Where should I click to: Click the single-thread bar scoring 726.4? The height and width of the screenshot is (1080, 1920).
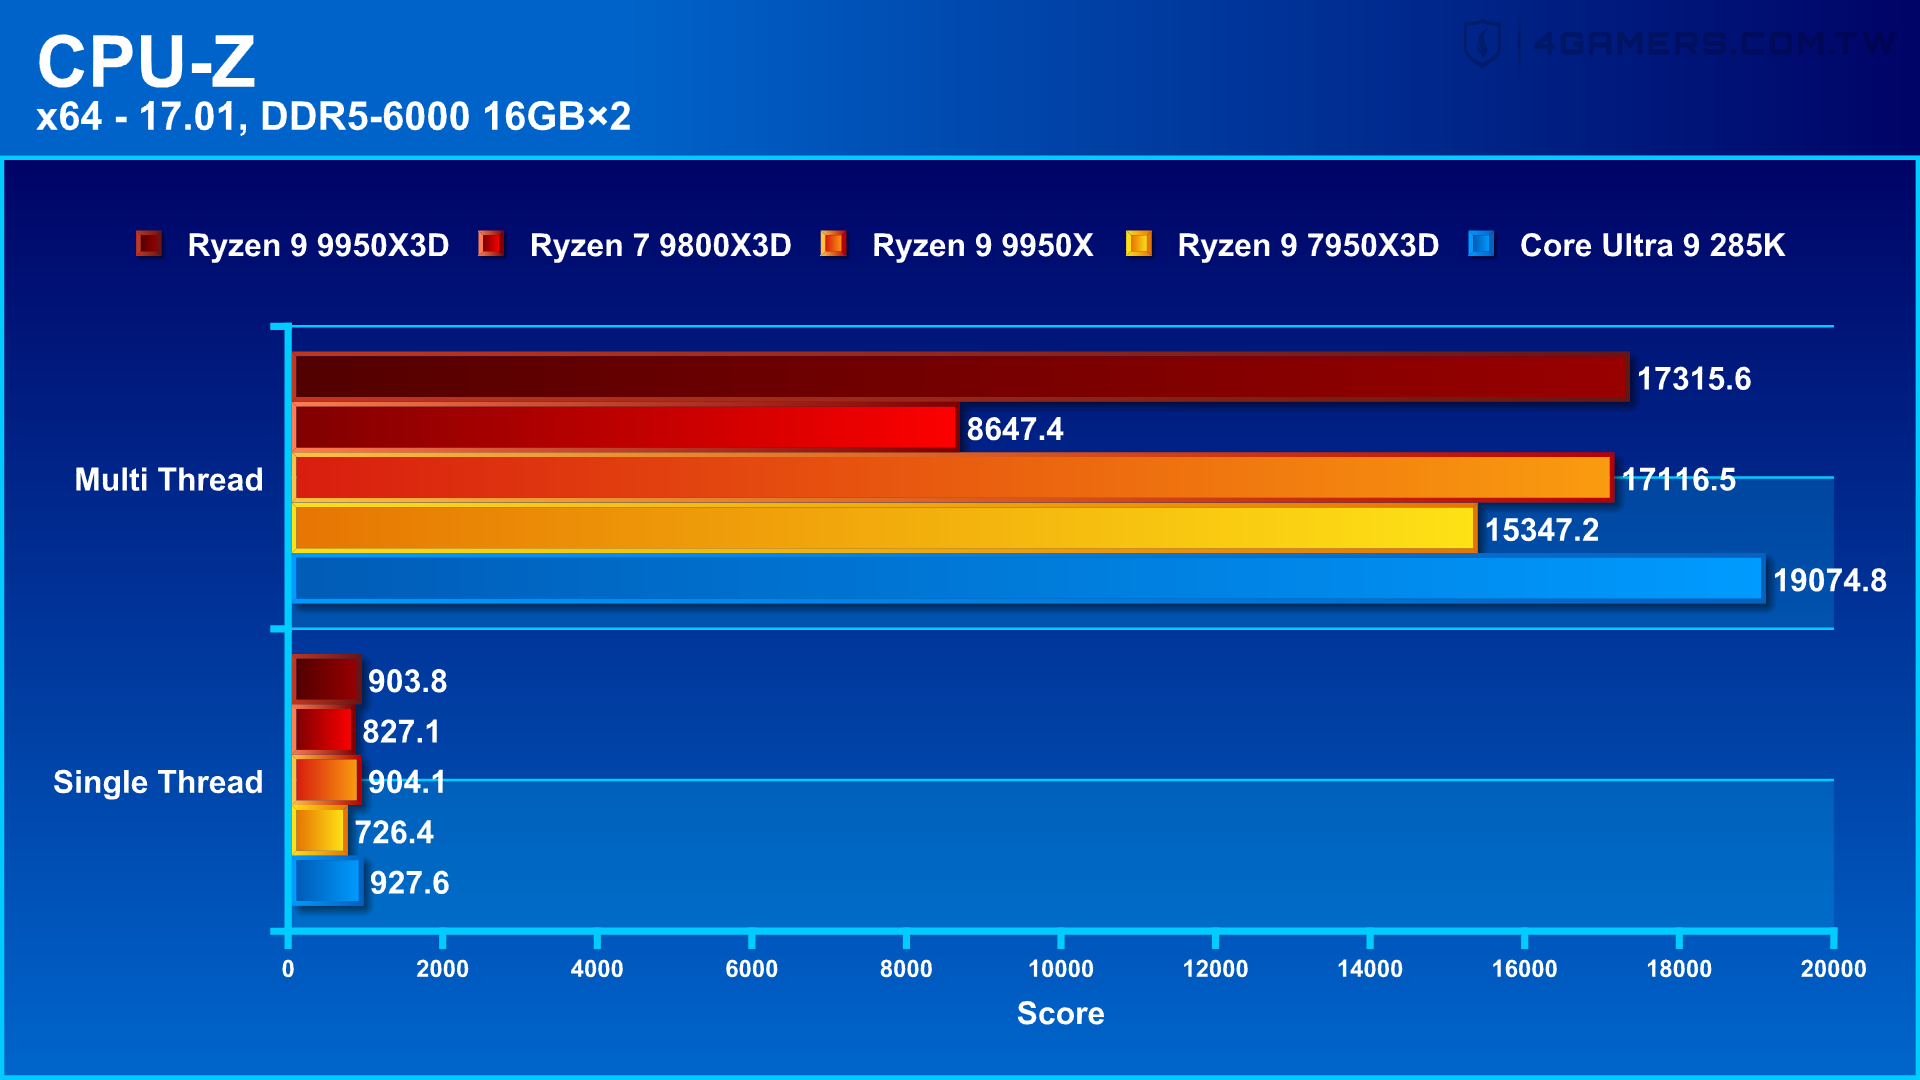(319, 830)
